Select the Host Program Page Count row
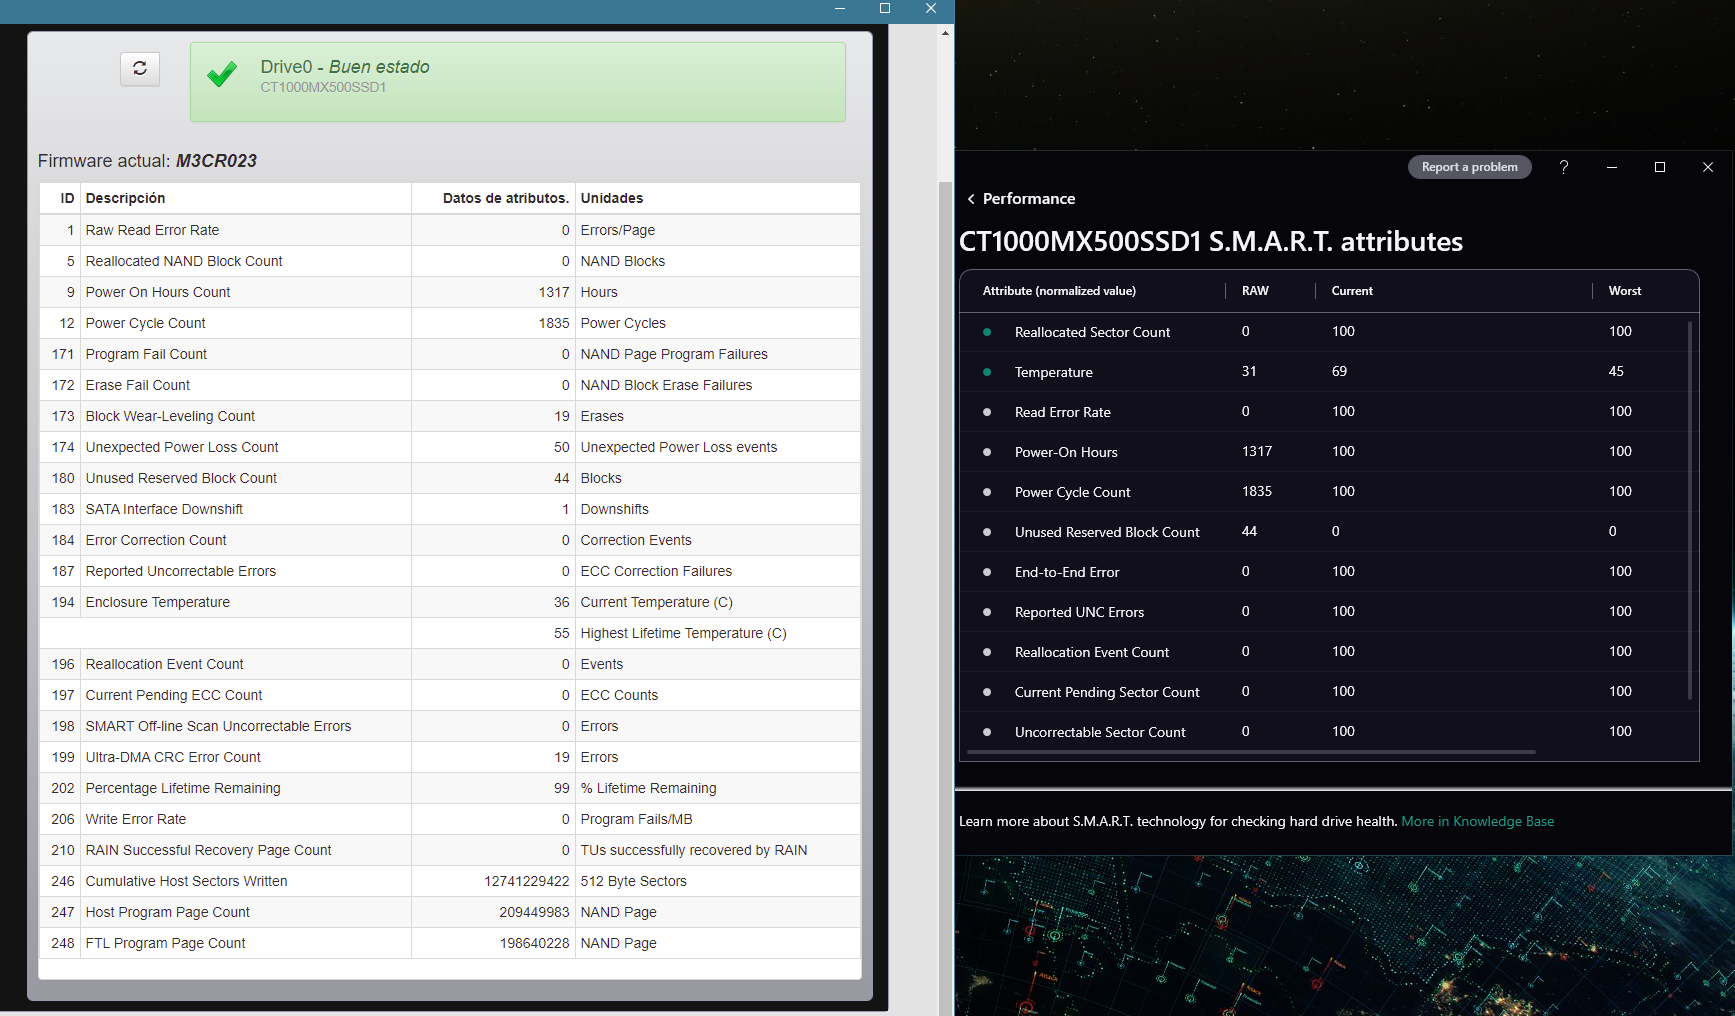This screenshot has width=1735, height=1016. point(450,912)
